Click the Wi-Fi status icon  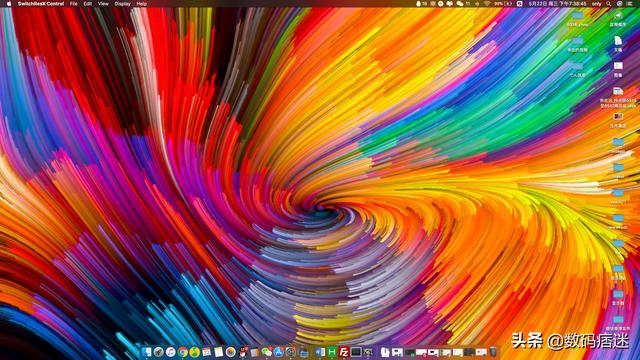(486, 4)
